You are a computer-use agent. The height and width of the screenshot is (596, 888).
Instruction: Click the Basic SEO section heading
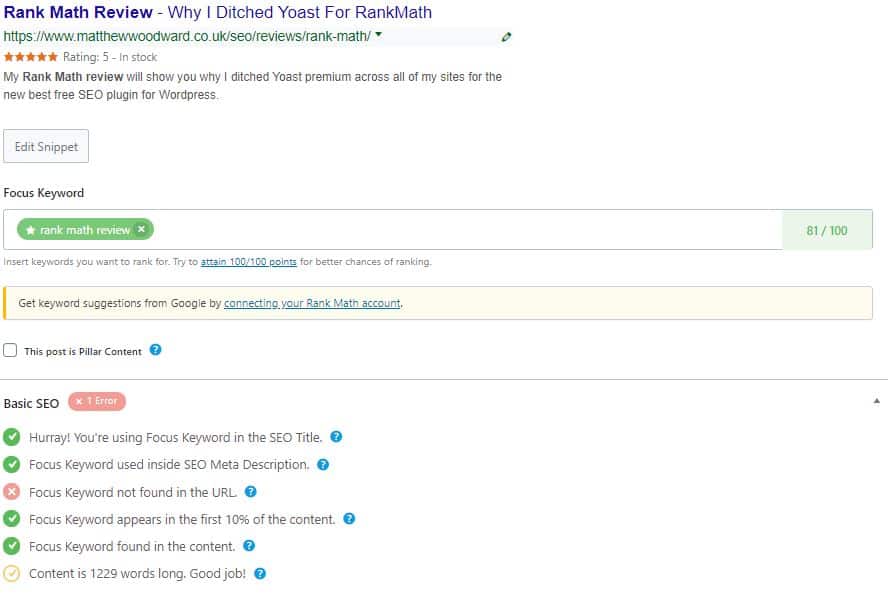[31, 403]
